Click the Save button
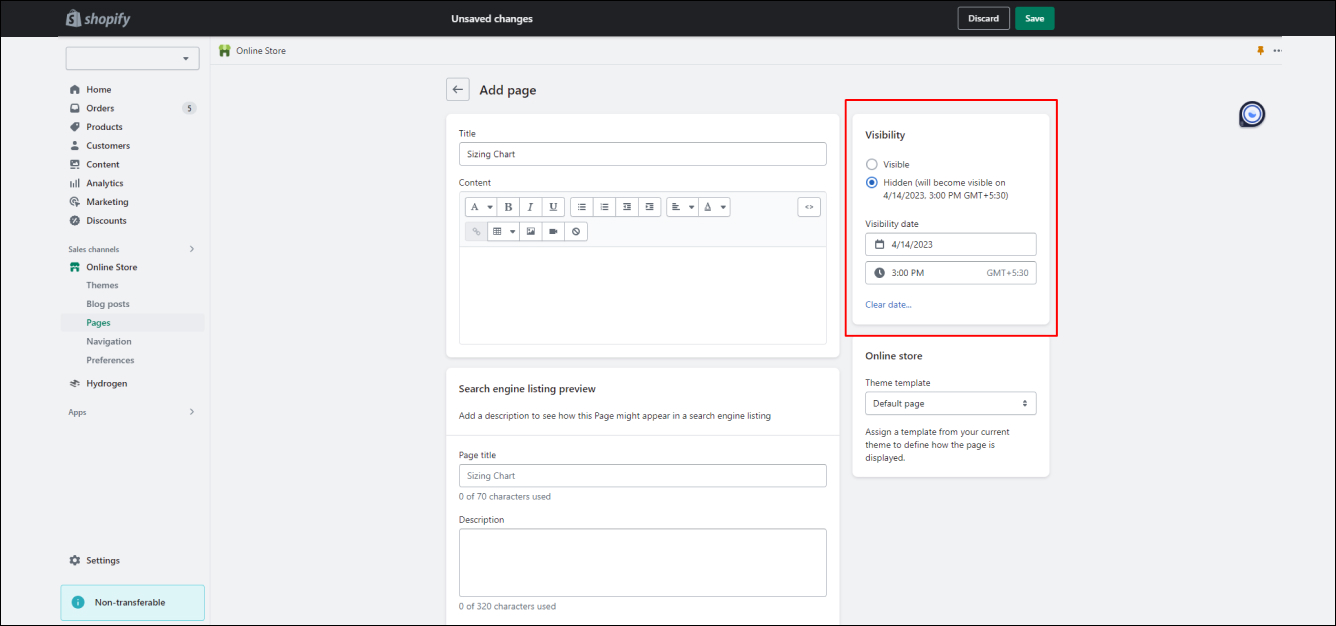The height and width of the screenshot is (626, 1336). (1034, 19)
